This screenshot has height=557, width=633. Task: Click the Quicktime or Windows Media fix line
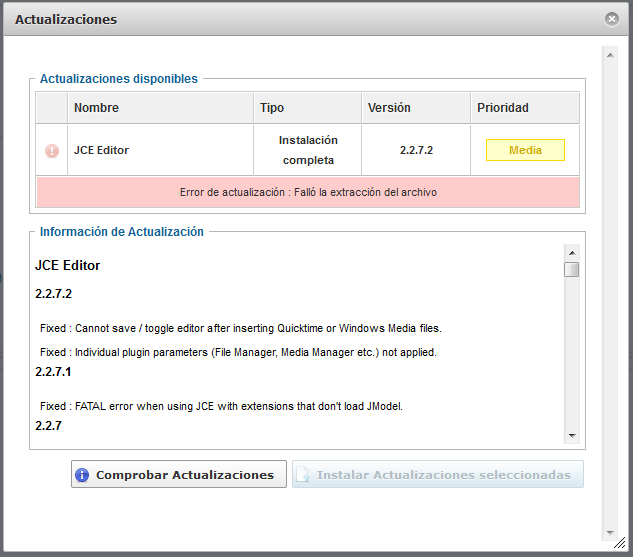241,328
